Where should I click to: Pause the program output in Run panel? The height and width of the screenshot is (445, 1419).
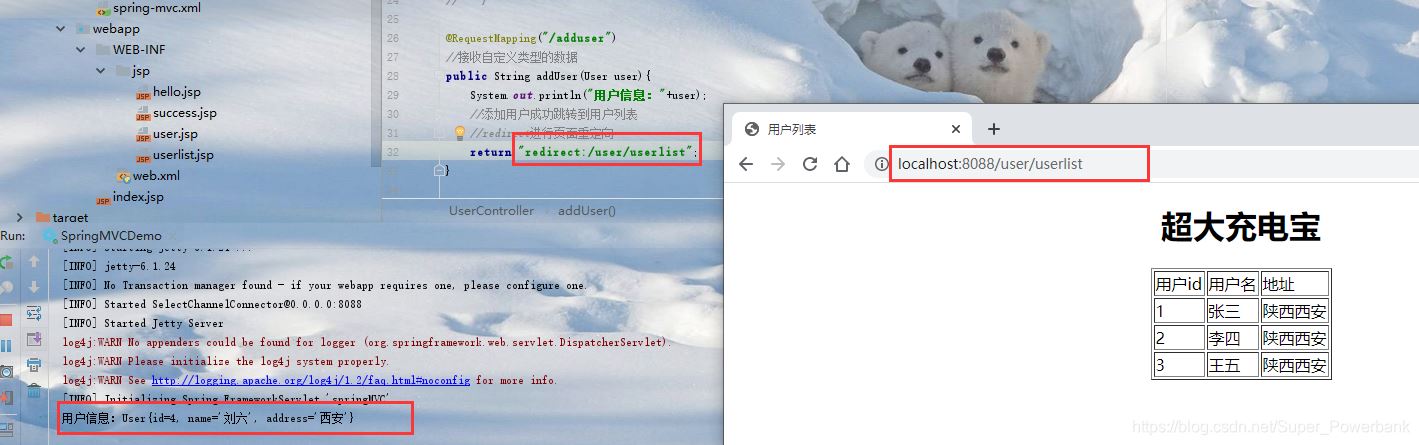tap(6, 345)
